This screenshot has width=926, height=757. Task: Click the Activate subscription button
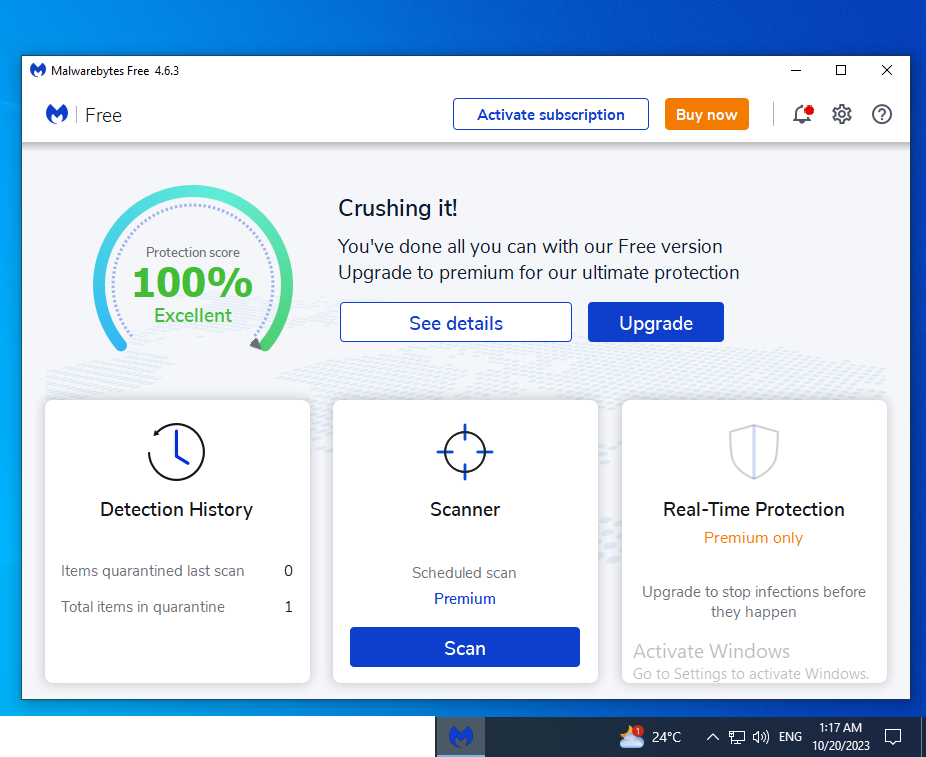point(550,114)
